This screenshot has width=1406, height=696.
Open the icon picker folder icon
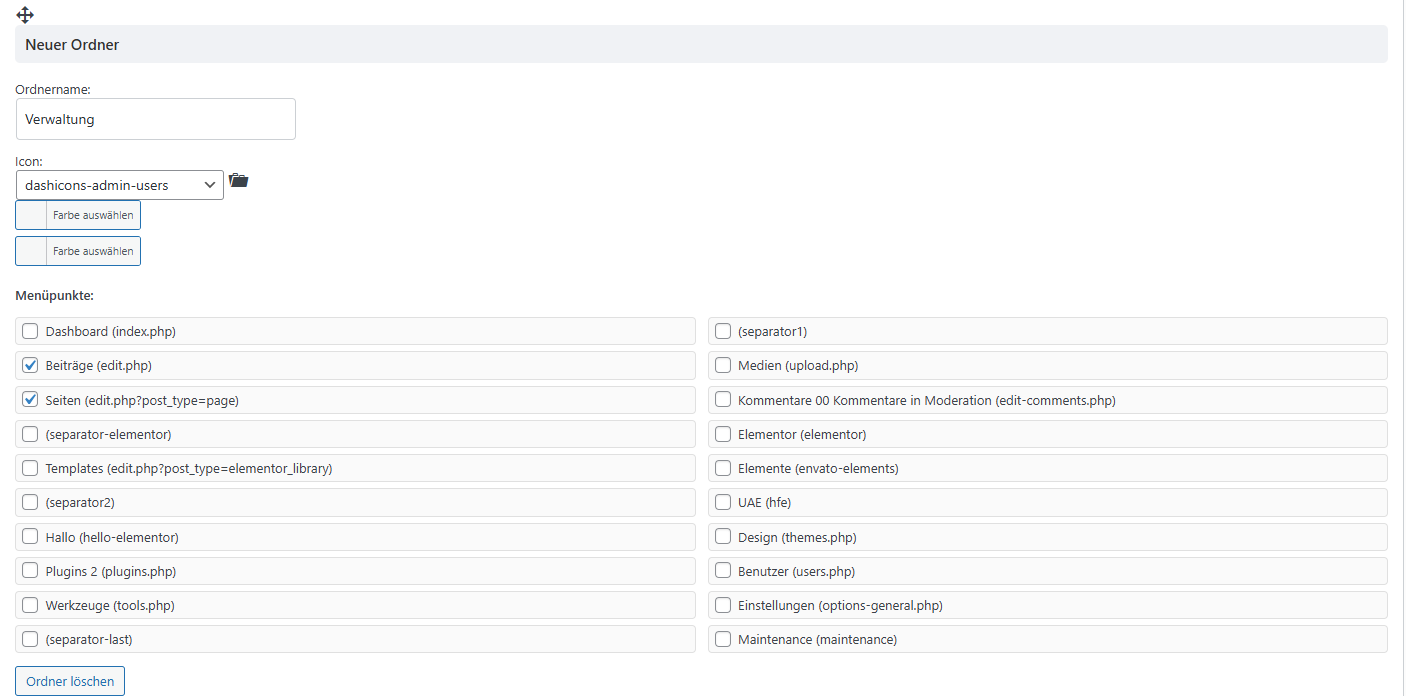pos(238,181)
